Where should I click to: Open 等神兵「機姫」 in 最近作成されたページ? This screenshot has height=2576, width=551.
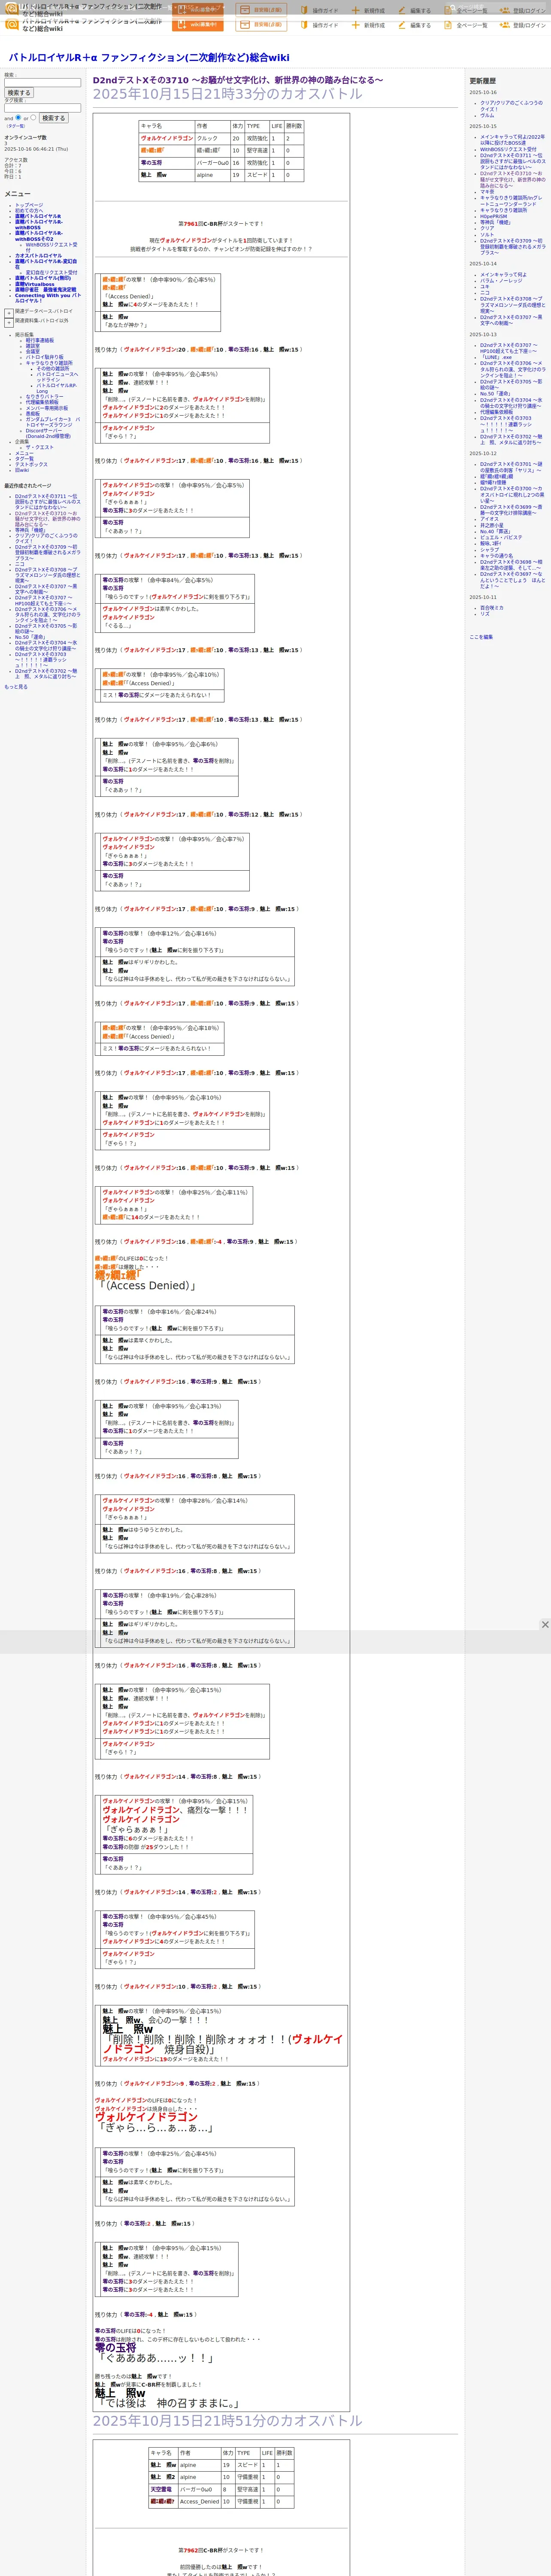pos(30,530)
